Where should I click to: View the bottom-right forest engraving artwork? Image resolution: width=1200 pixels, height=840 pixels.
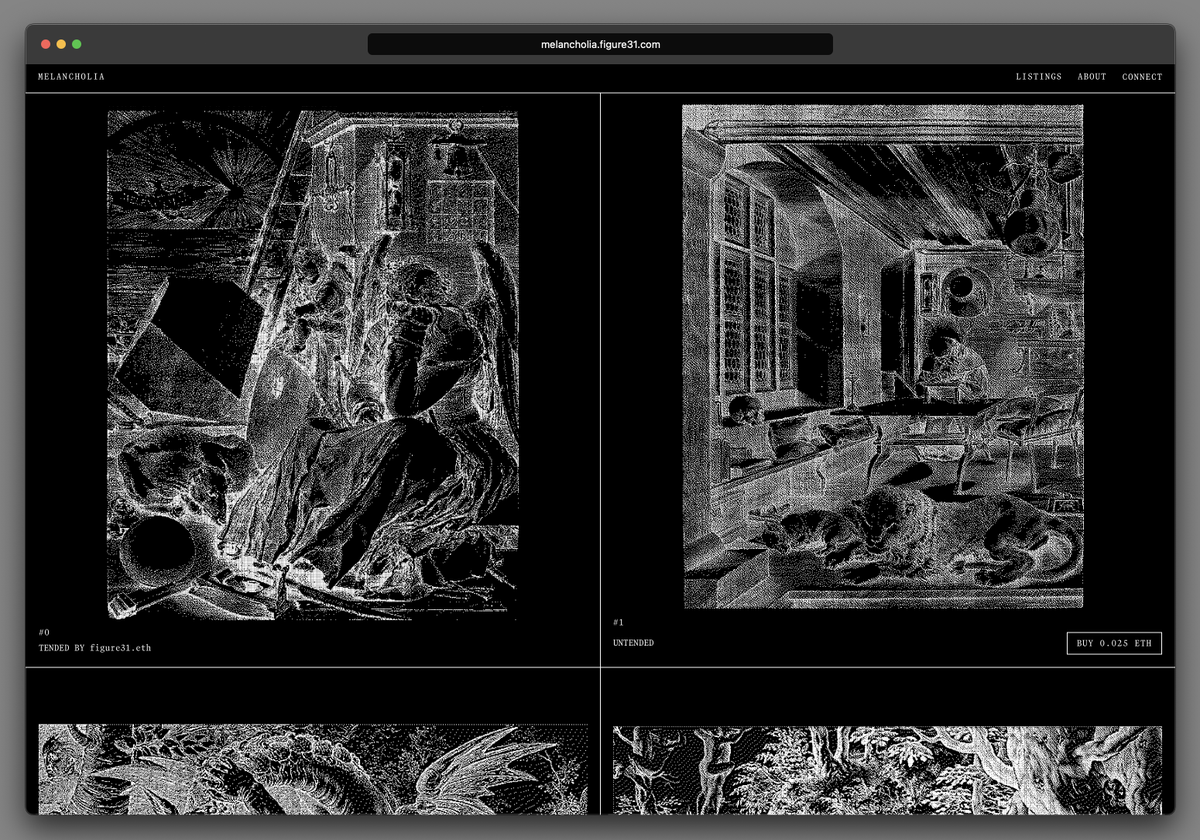point(887,769)
